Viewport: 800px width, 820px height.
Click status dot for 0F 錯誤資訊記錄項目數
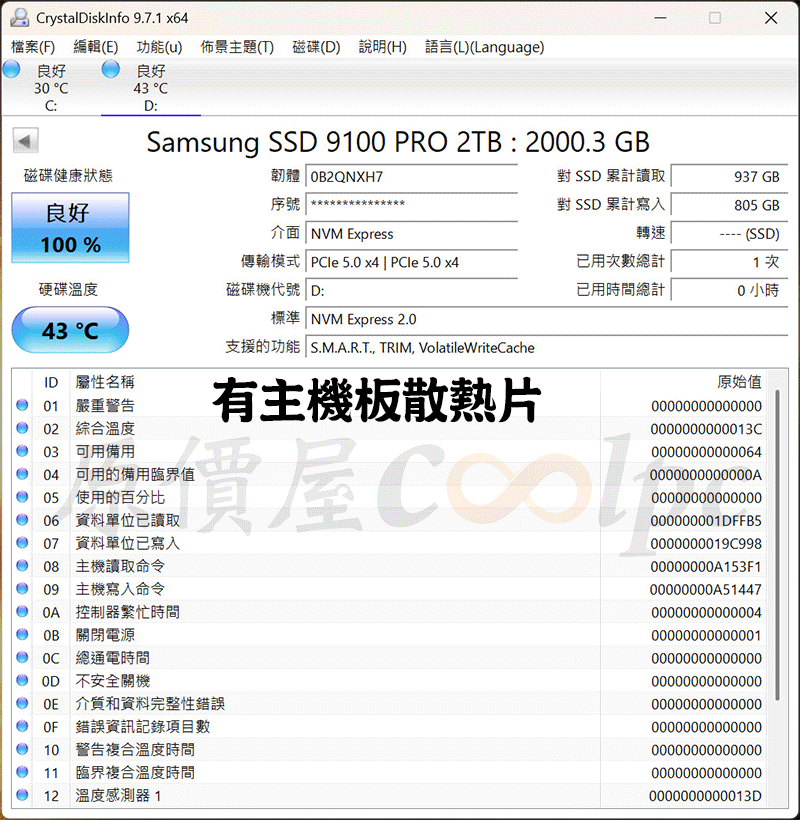pyautogui.click(x=22, y=726)
